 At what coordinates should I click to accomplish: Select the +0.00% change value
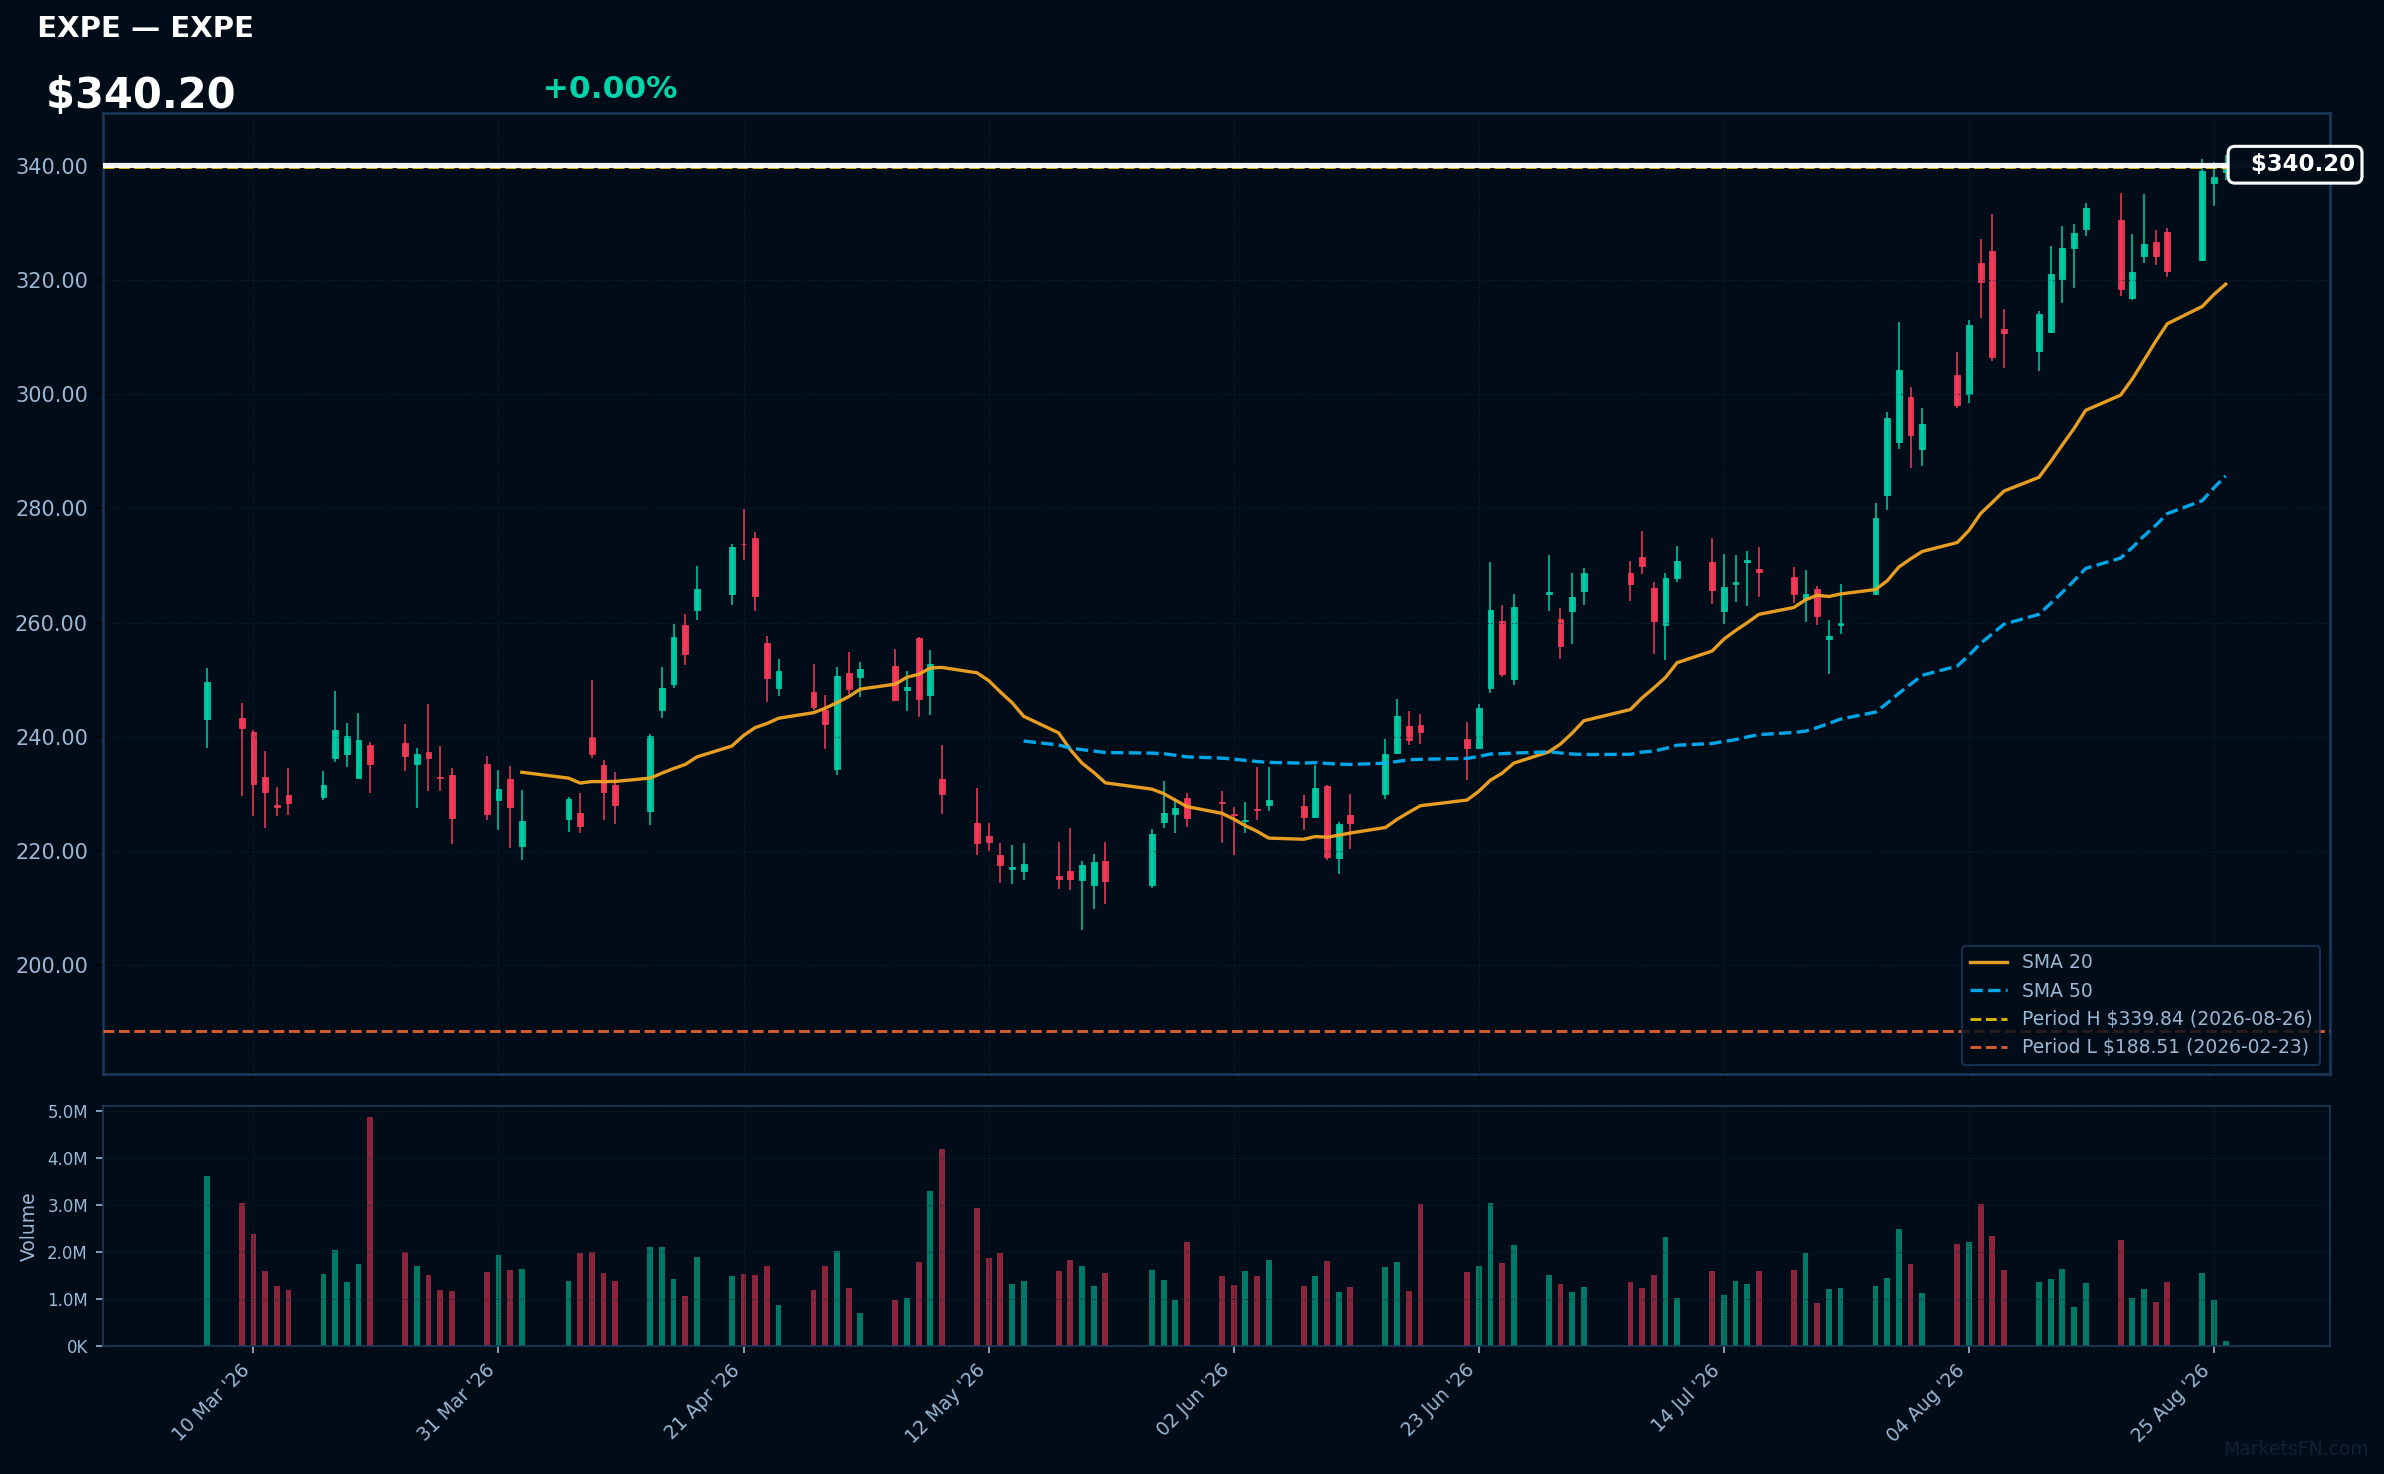click(610, 88)
